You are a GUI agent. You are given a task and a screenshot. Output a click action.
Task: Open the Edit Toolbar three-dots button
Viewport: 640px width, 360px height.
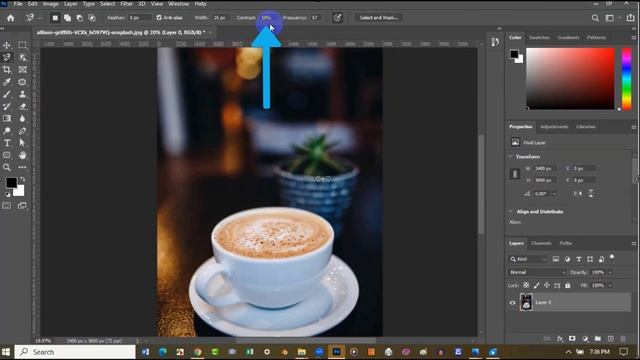point(22,167)
